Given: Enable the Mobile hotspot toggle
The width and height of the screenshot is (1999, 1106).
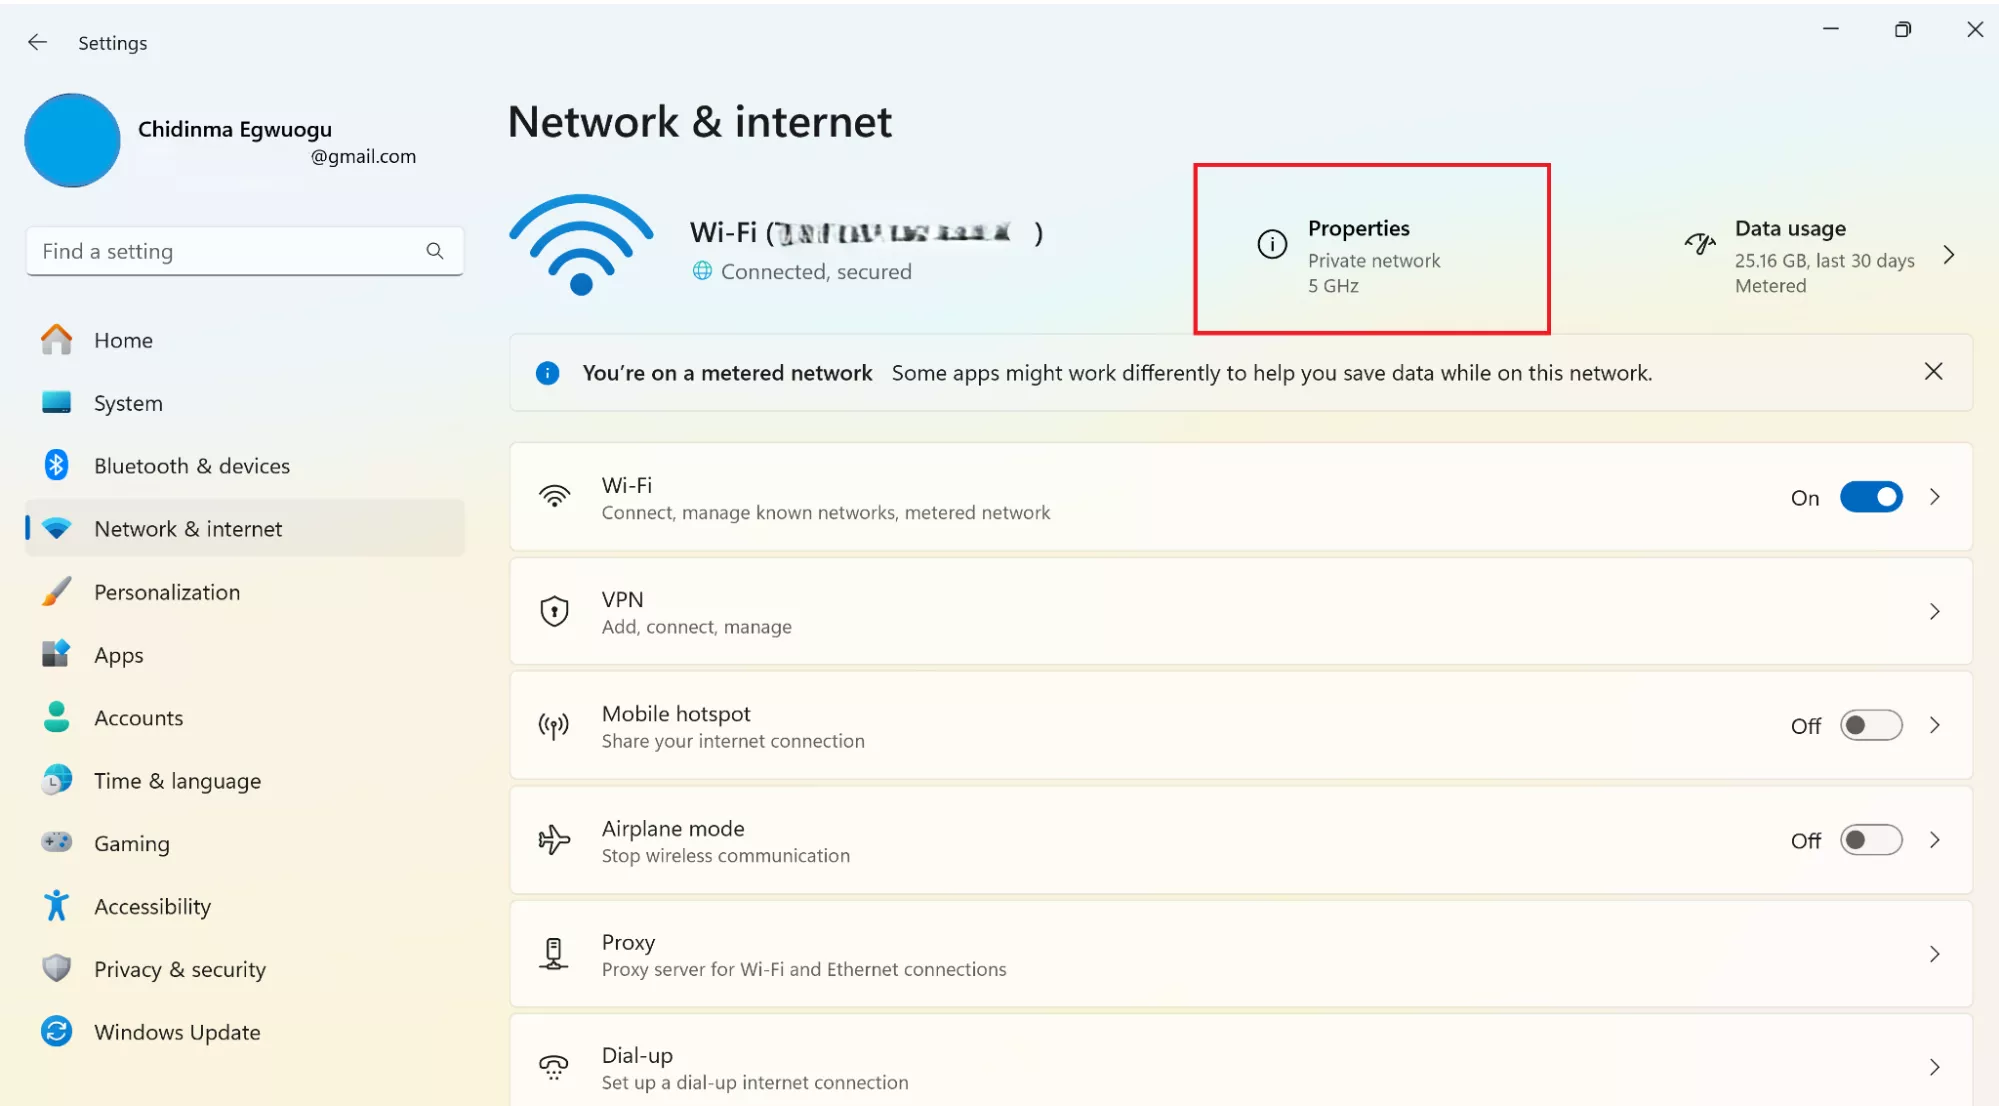Looking at the screenshot, I should pos(1870,725).
